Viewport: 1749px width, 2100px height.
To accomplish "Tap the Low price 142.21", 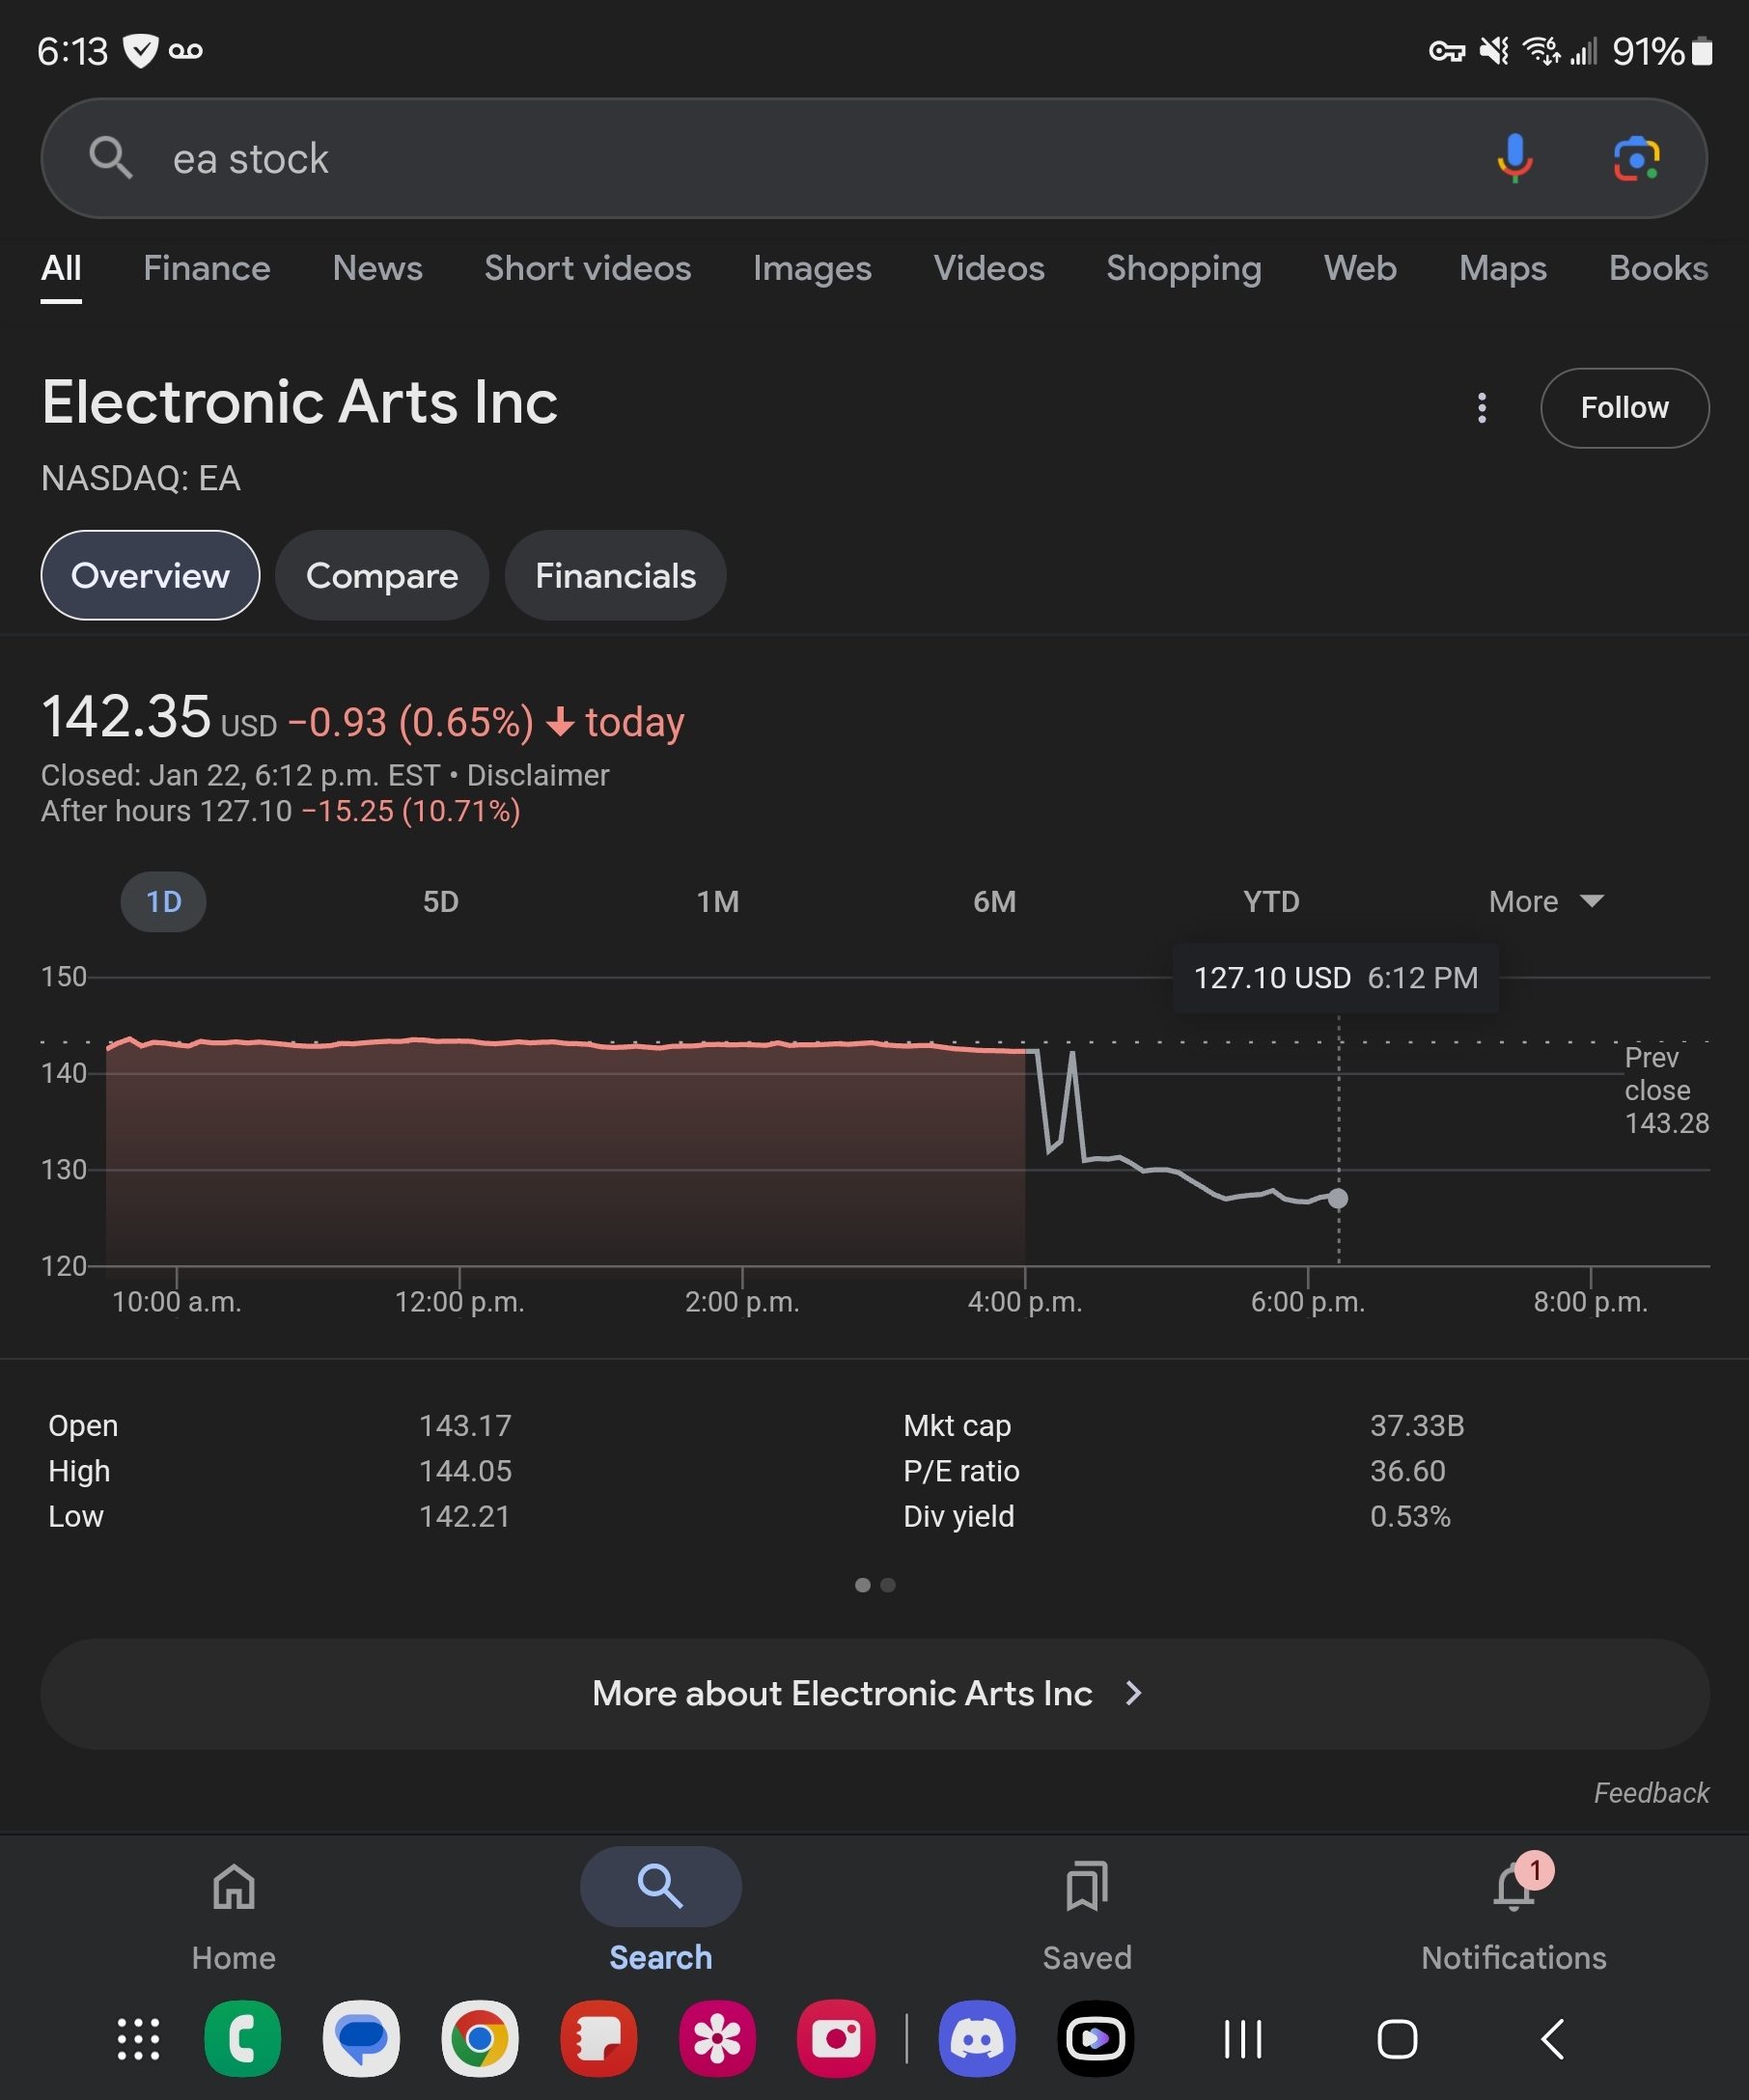I will 464,1516.
